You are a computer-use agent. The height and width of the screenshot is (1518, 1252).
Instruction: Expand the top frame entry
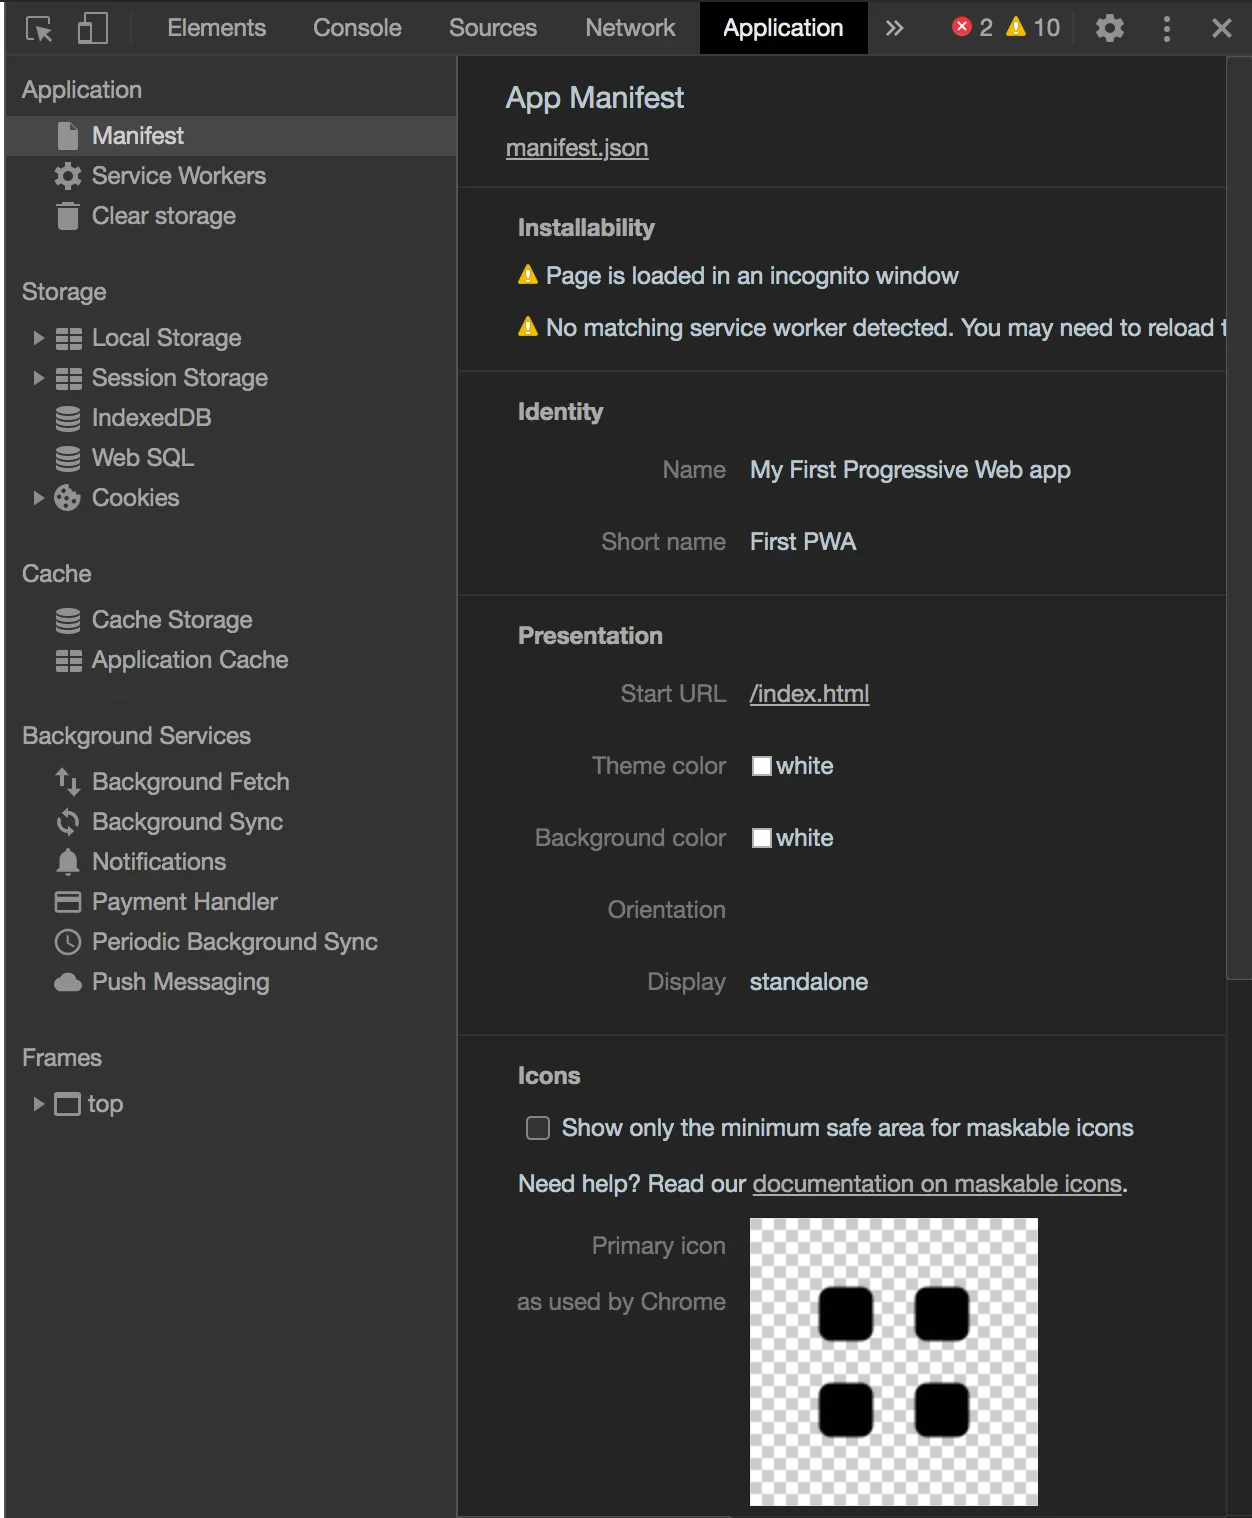click(38, 1104)
